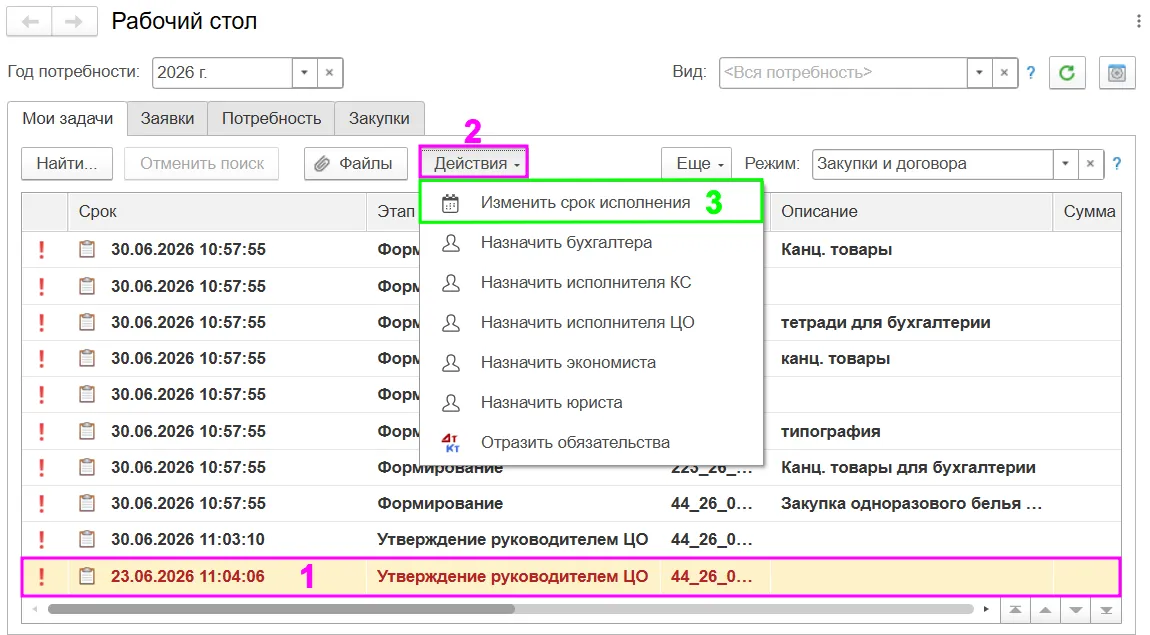This screenshot has height=635, width=1150.
Task: Switch to the Заявки tab
Action: (167, 119)
